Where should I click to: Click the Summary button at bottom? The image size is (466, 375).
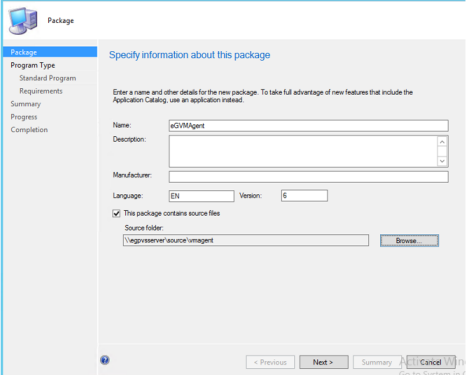click(377, 362)
